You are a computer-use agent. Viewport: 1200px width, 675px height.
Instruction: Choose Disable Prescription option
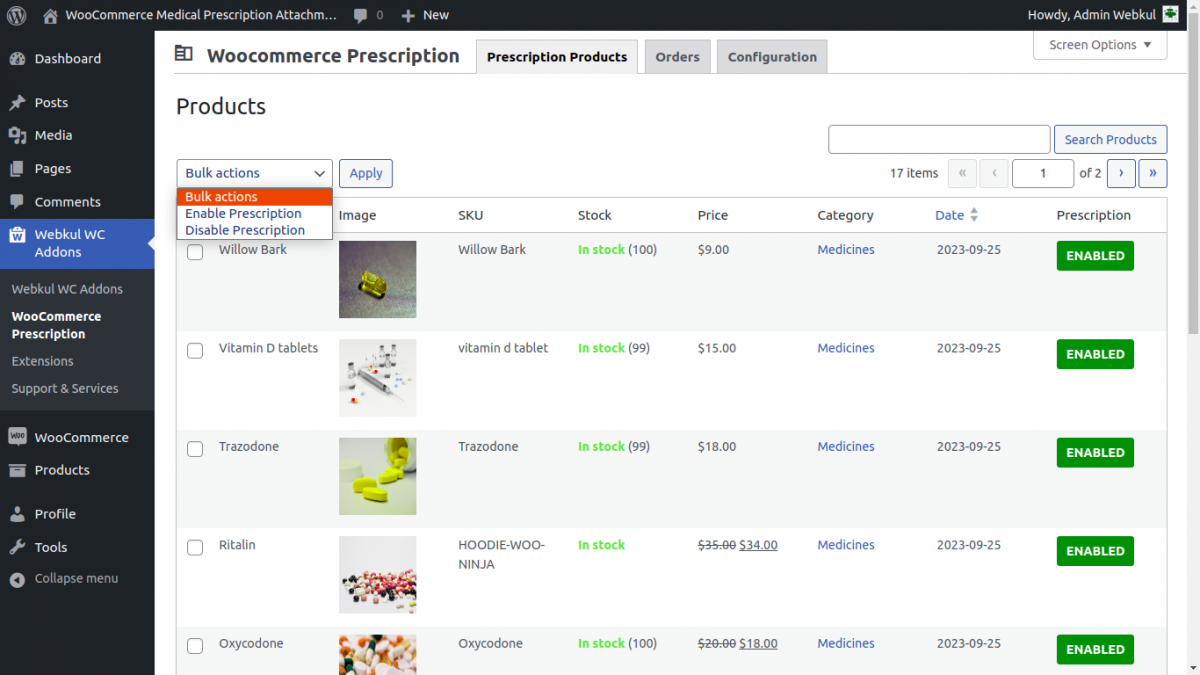254,230
